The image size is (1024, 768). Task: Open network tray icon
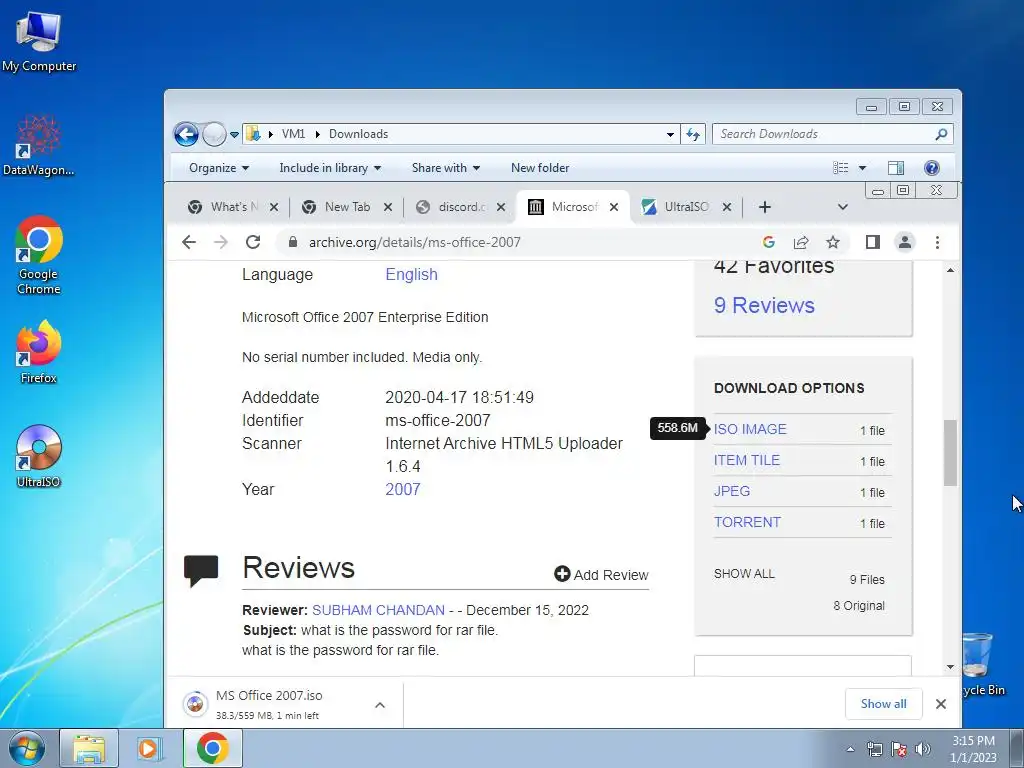click(874, 749)
